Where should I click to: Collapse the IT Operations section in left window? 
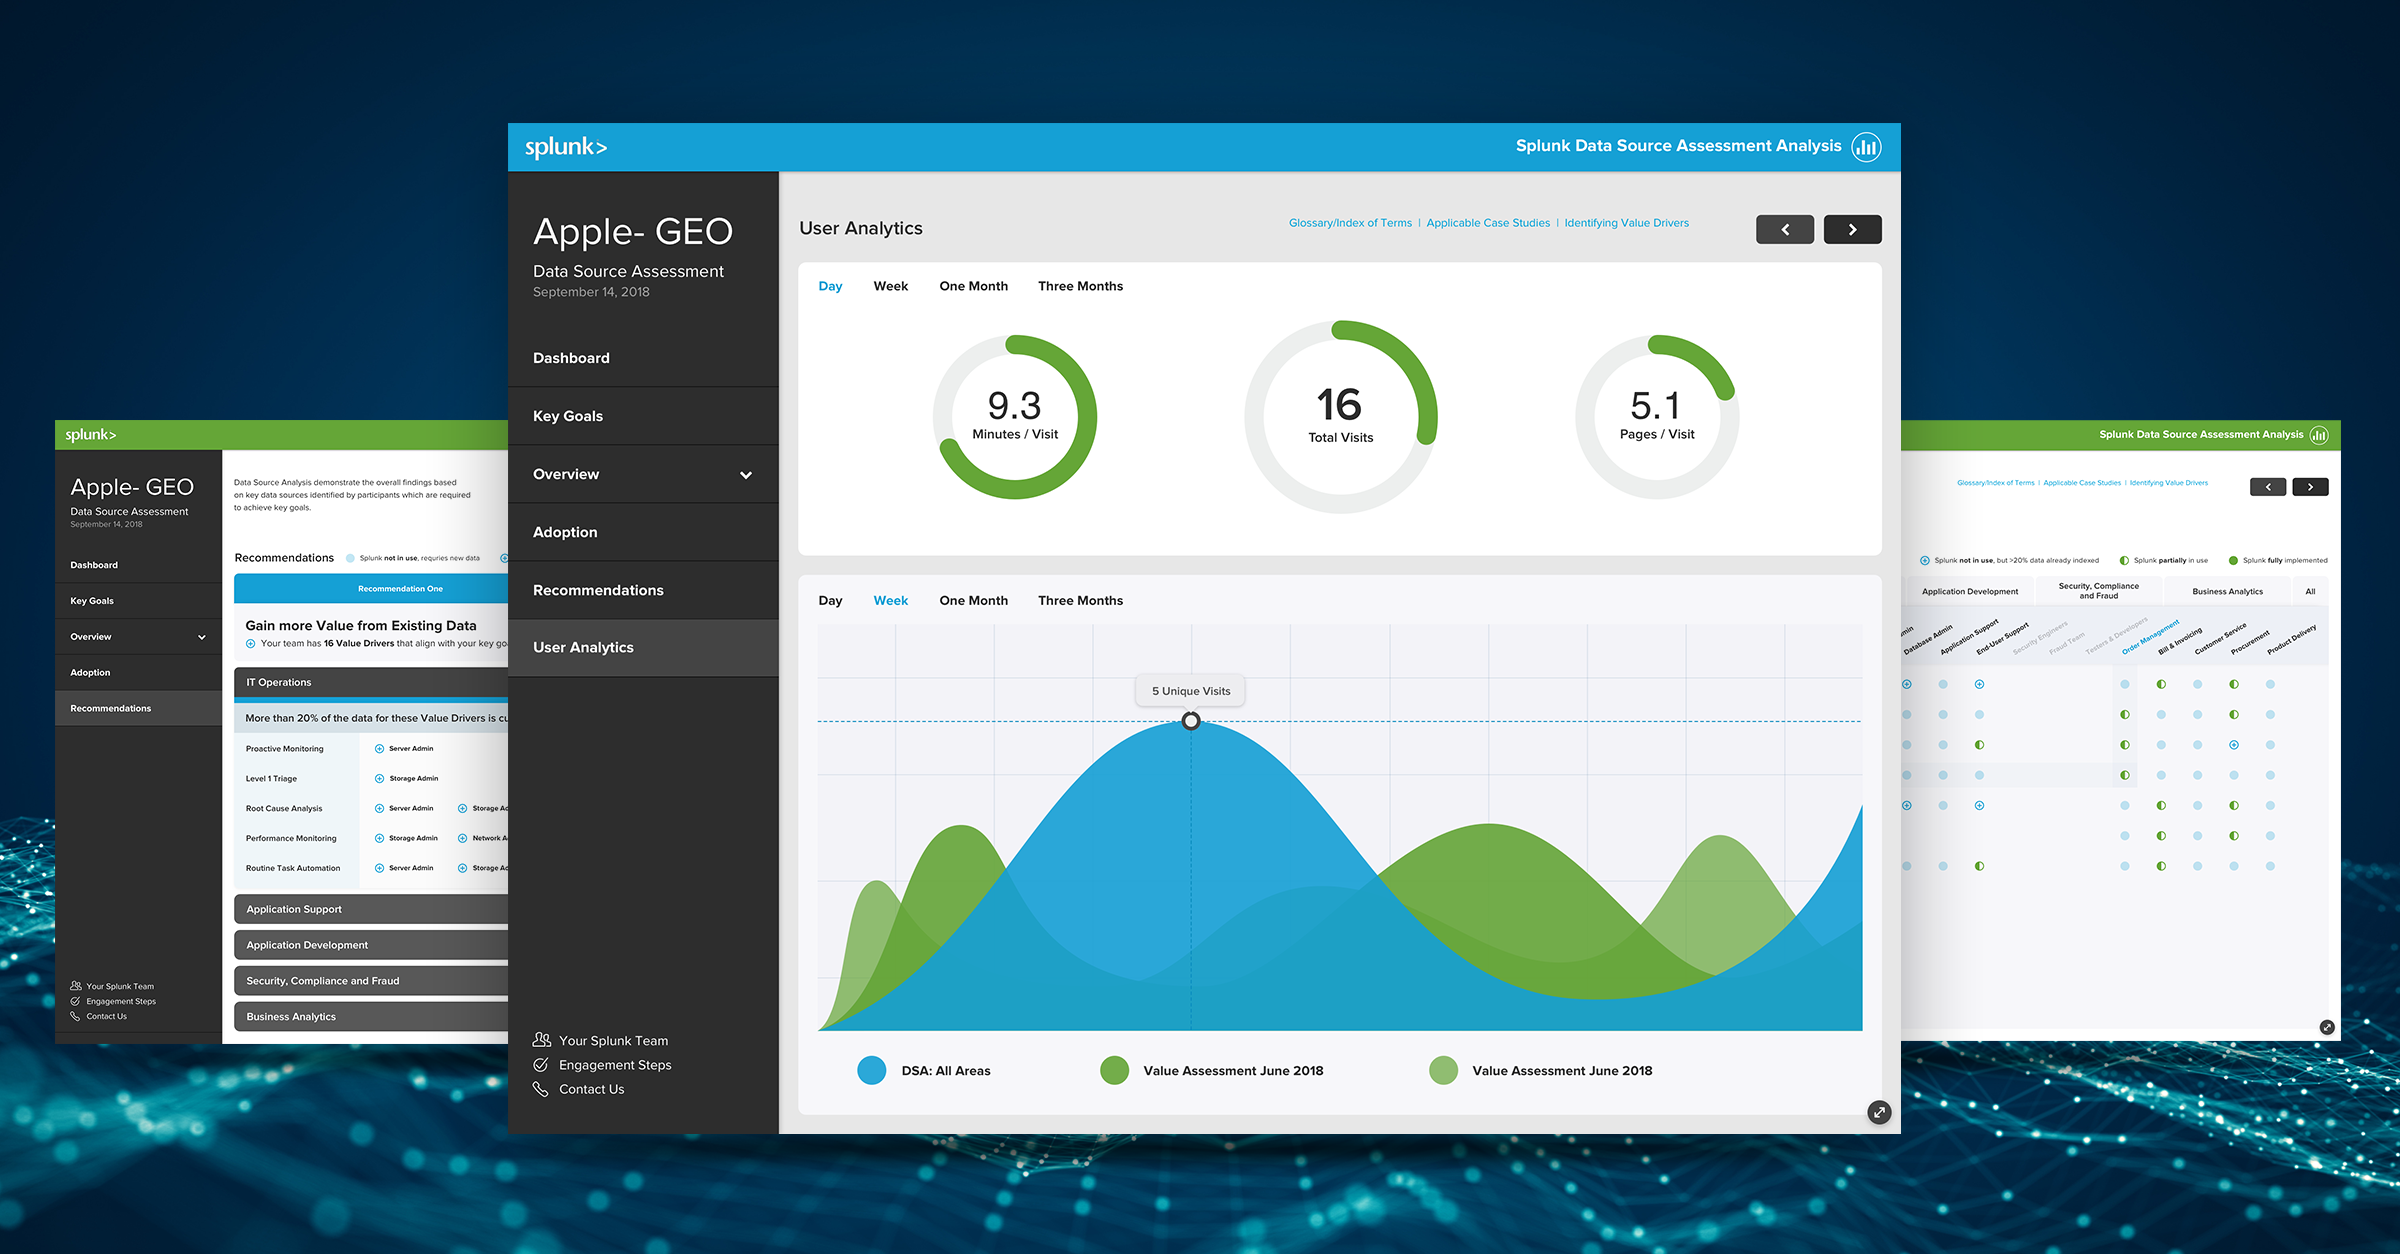(371, 682)
